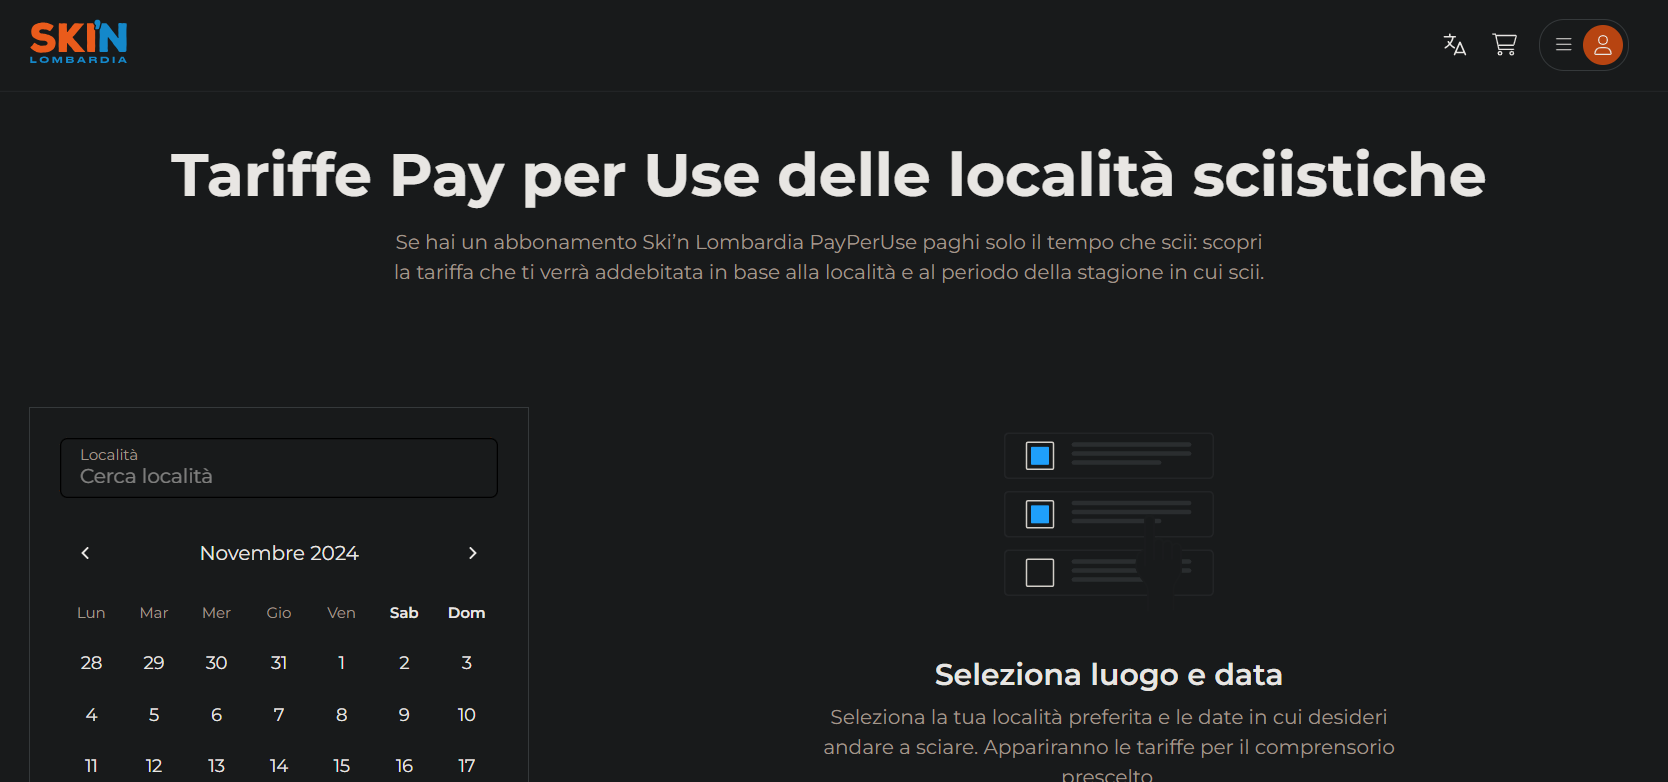Go to previous month in calendar
This screenshot has width=1668, height=782.
point(85,553)
